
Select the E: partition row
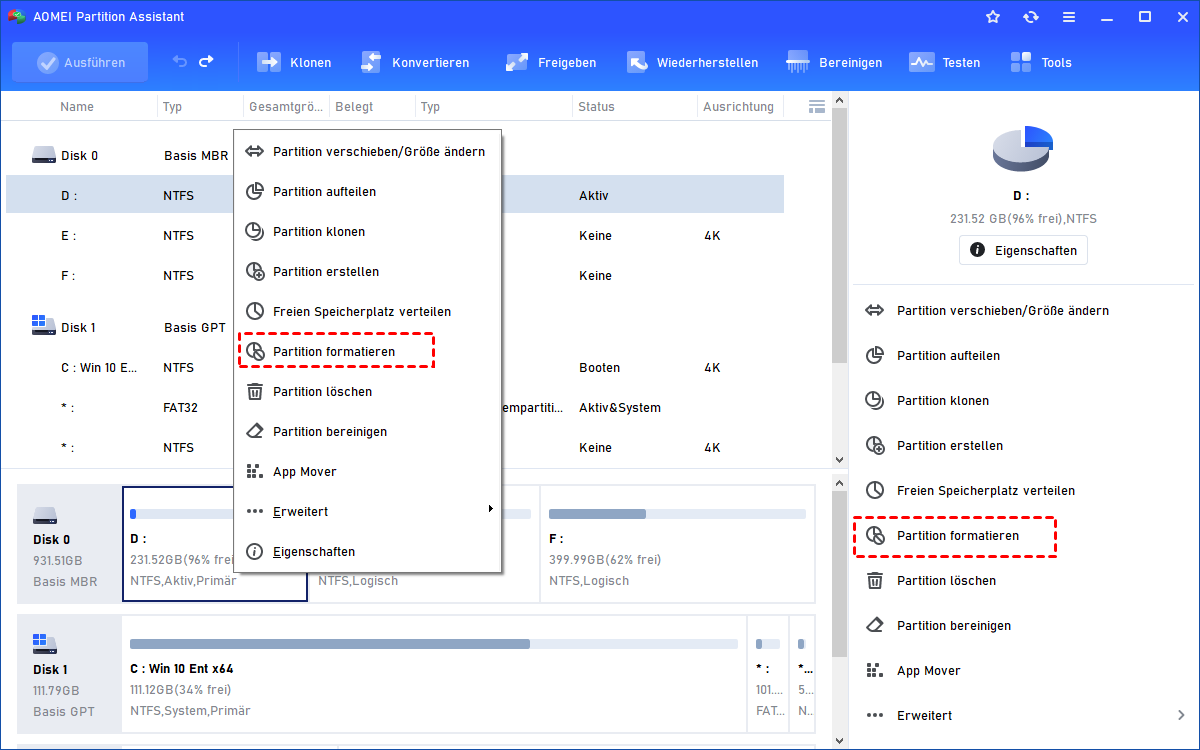click(120, 236)
